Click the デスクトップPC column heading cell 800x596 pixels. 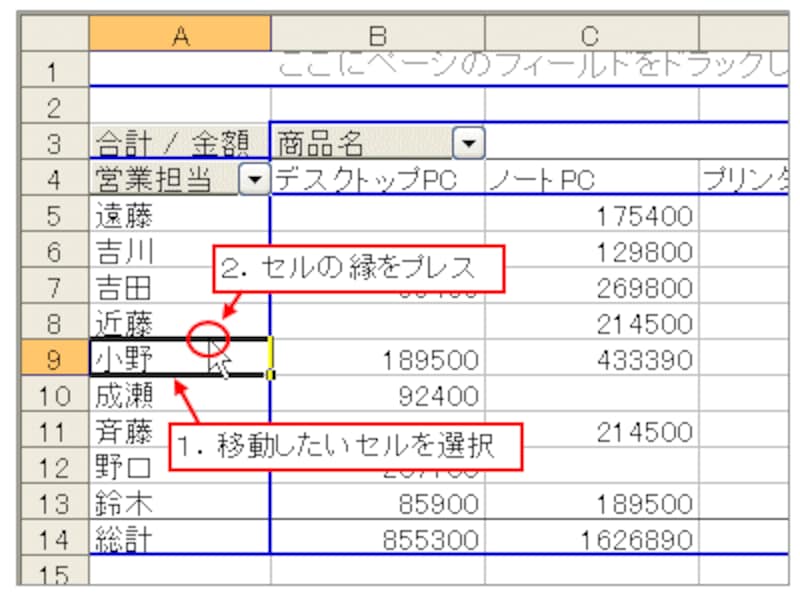(x=377, y=180)
